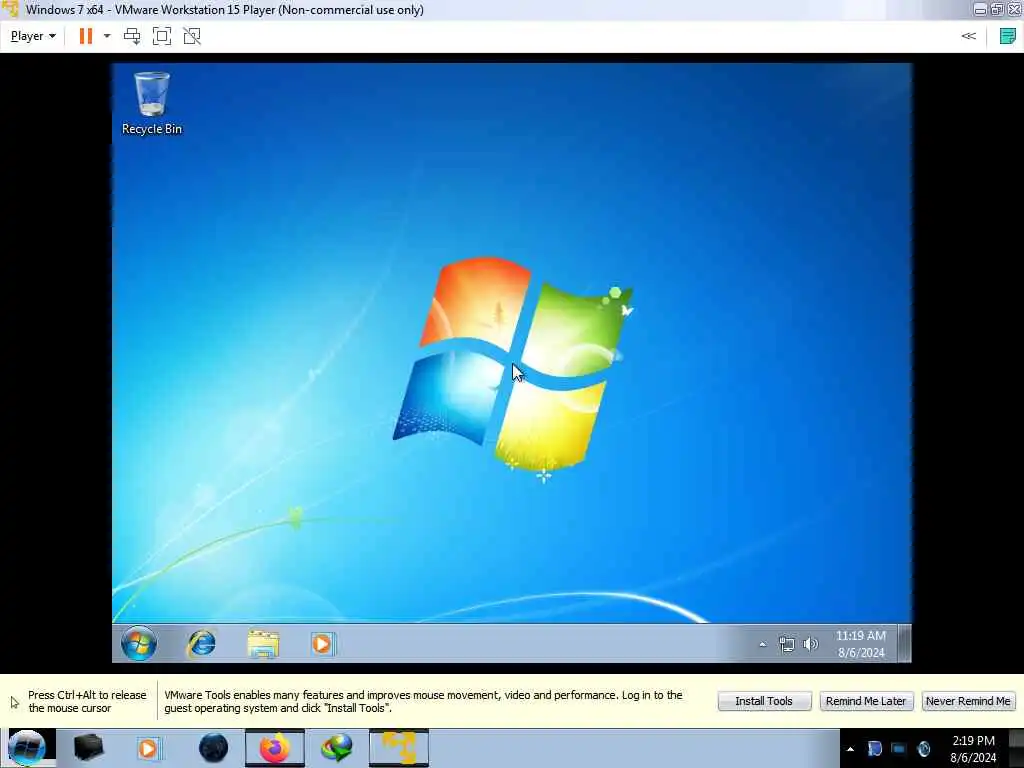Screen dimensions: 1024x768
Task: Open the Player menu
Action: (33, 36)
